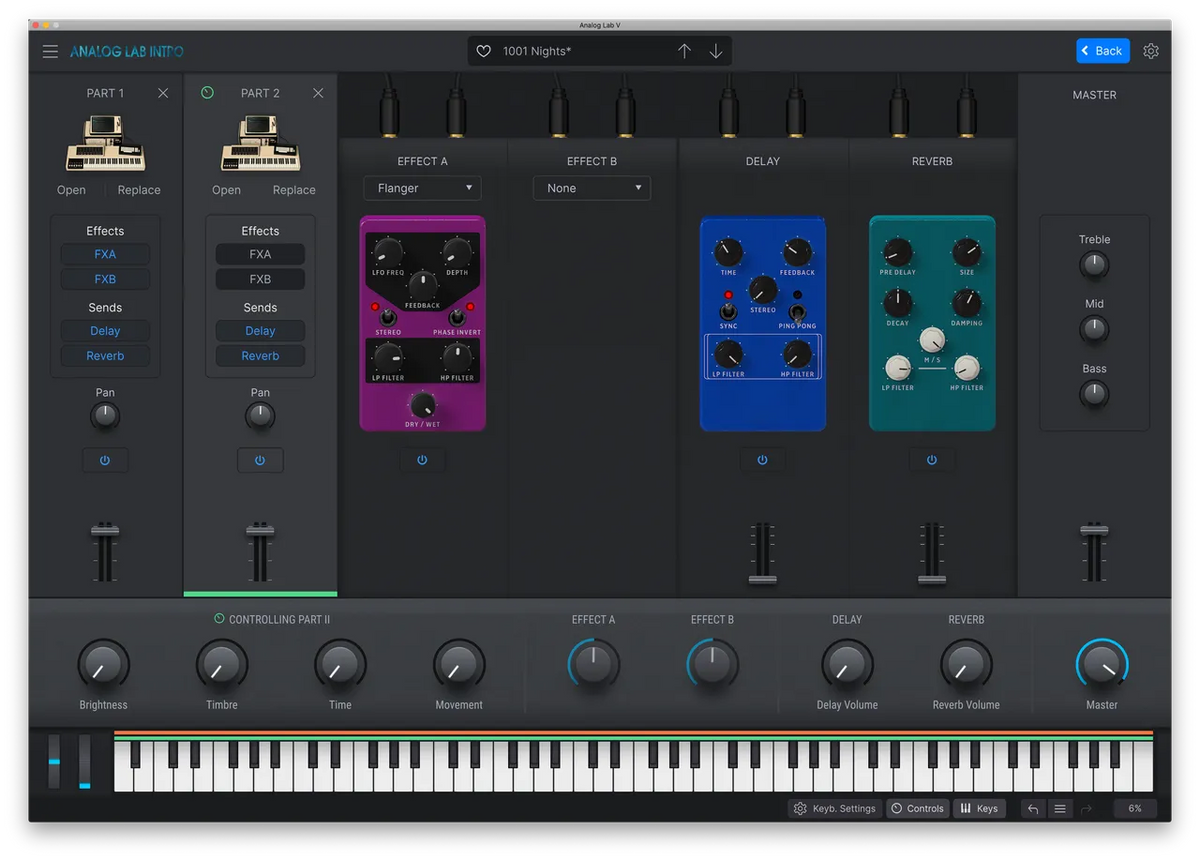
Task: Switch to the Controls tab at the bottom
Action: 917,808
